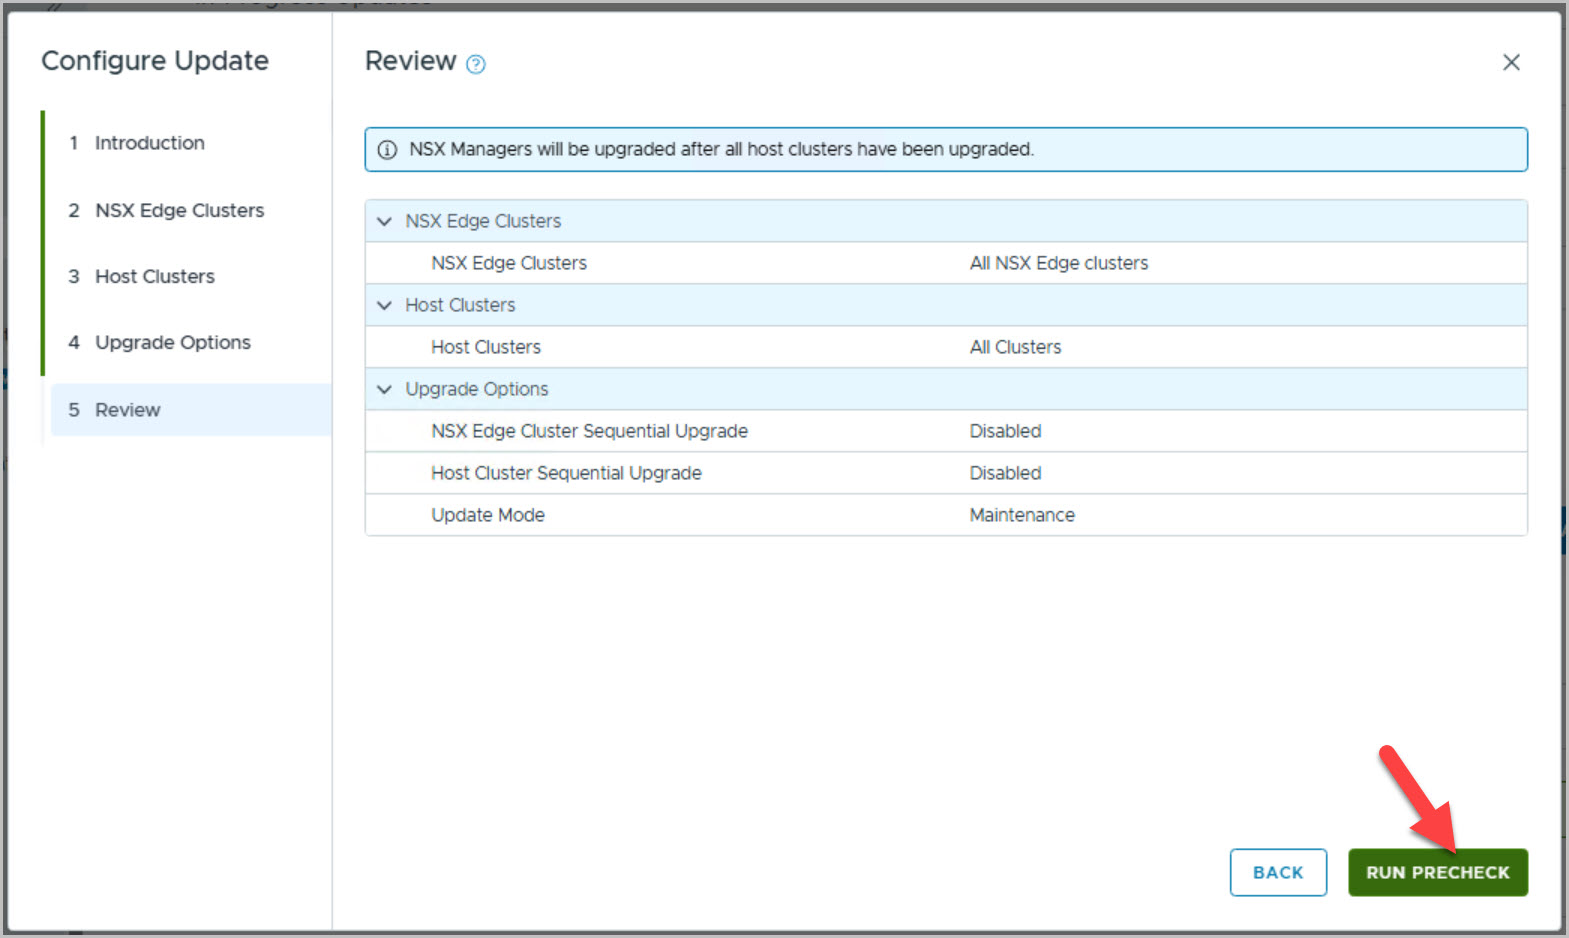Select the Update Mode Maintenance row
The image size is (1569, 938).
(x=1021, y=515)
